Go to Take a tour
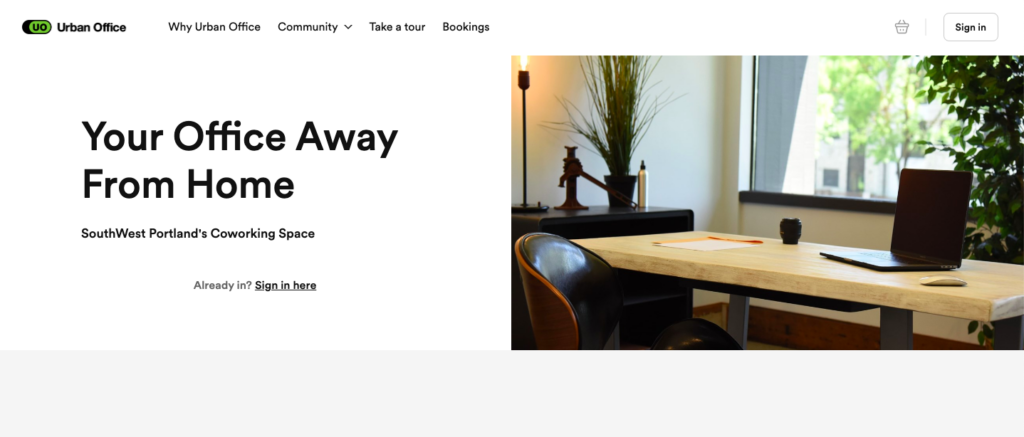 point(397,27)
